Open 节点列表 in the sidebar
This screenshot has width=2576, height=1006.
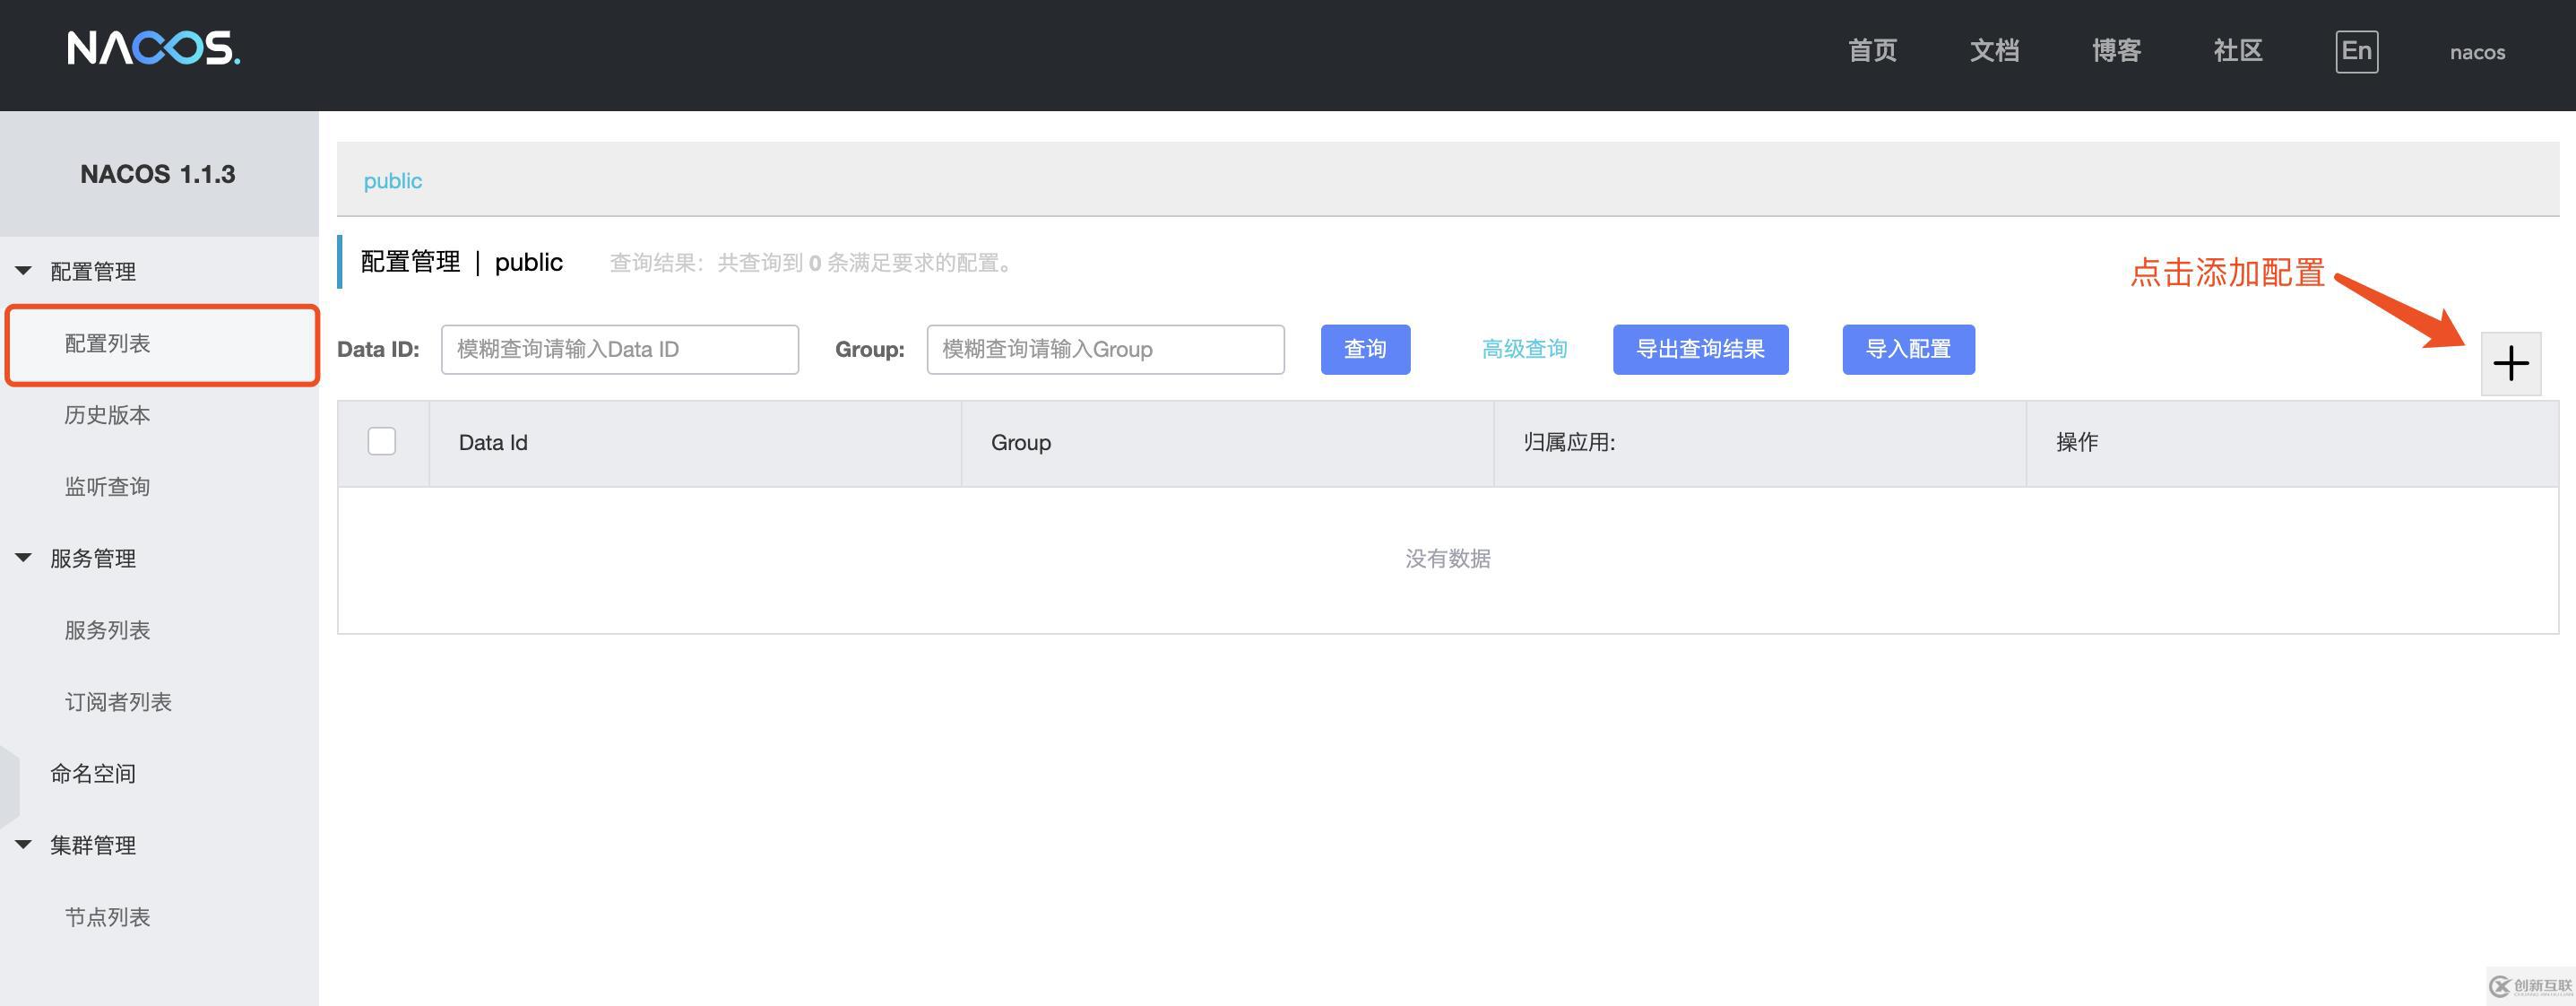point(108,917)
